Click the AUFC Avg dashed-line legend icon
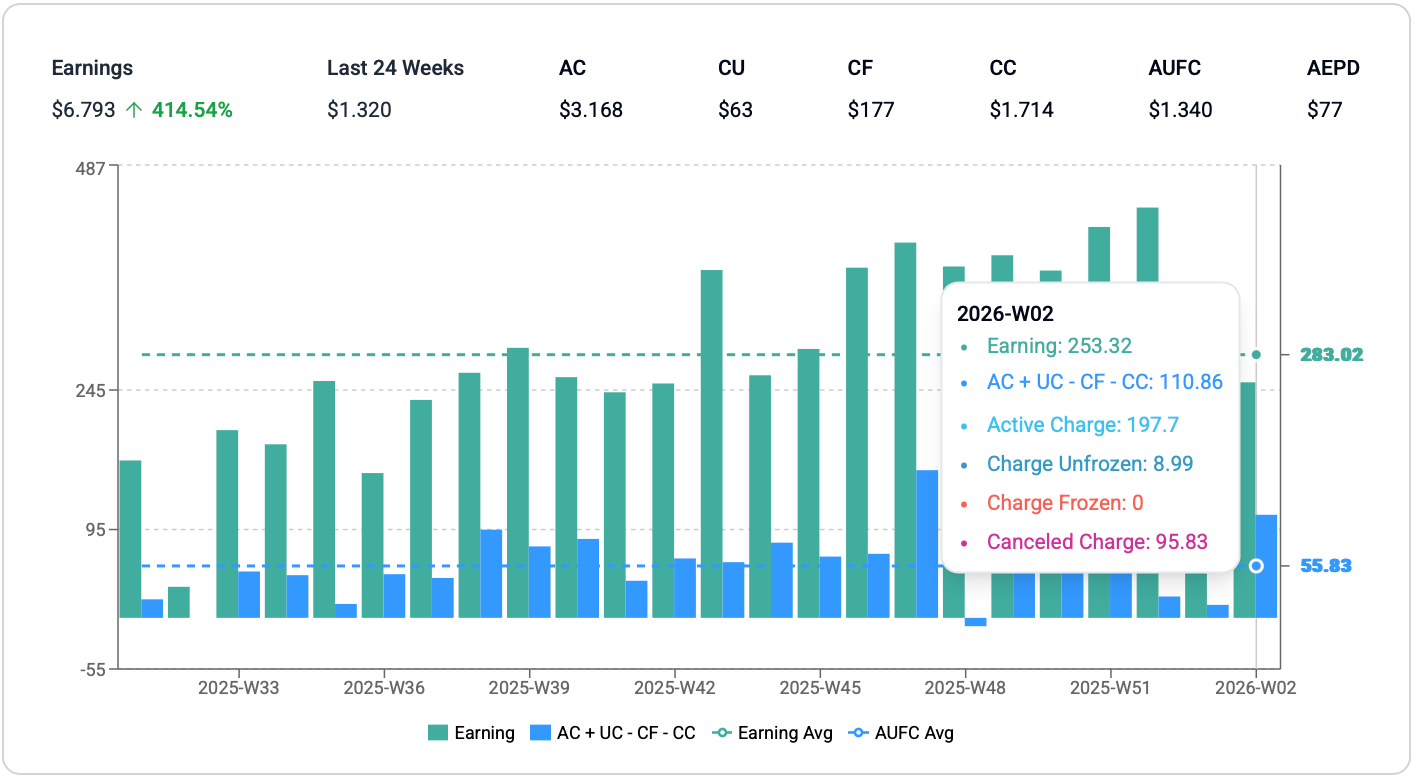Image resolution: width=1416 pixels, height=780 pixels. point(857,733)
